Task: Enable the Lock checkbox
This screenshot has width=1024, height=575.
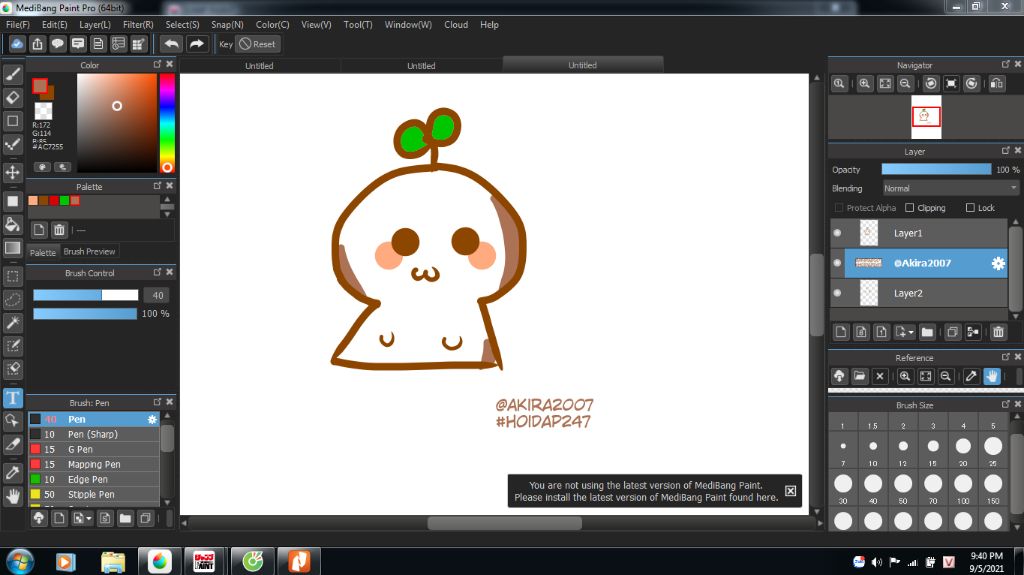Action: pos(970,208)
